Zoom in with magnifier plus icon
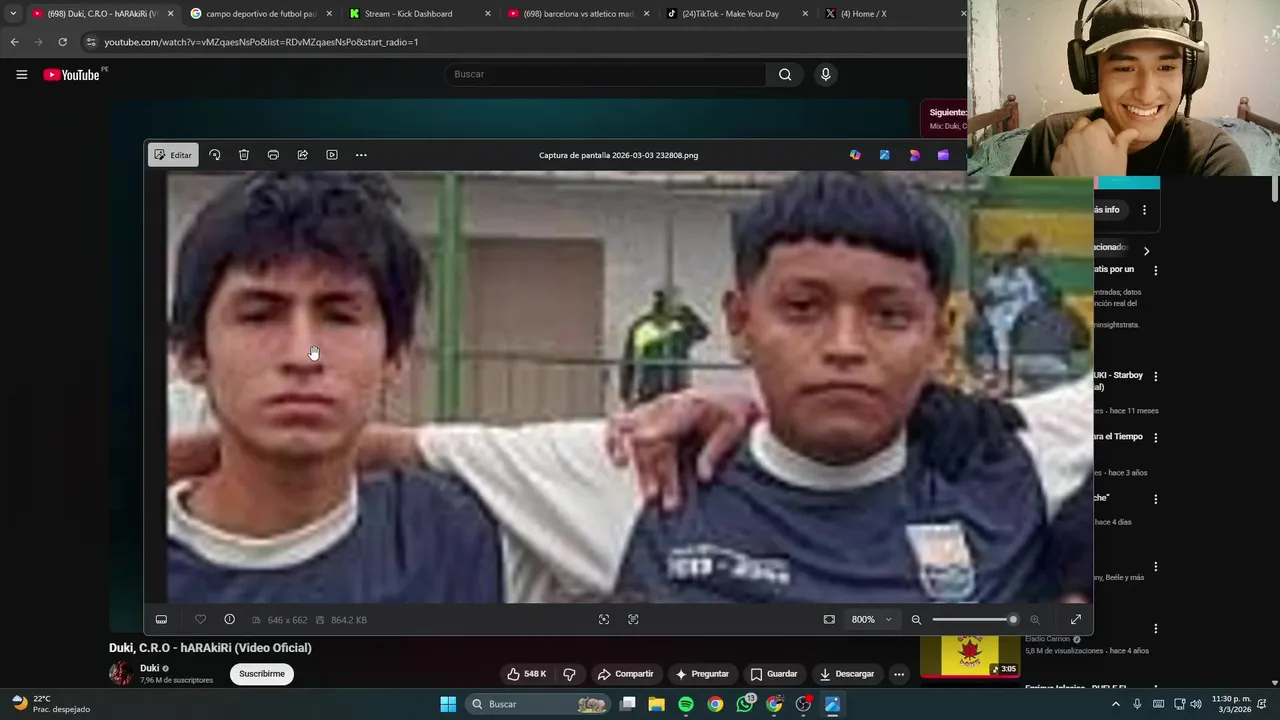 [x=1035, y=620]
